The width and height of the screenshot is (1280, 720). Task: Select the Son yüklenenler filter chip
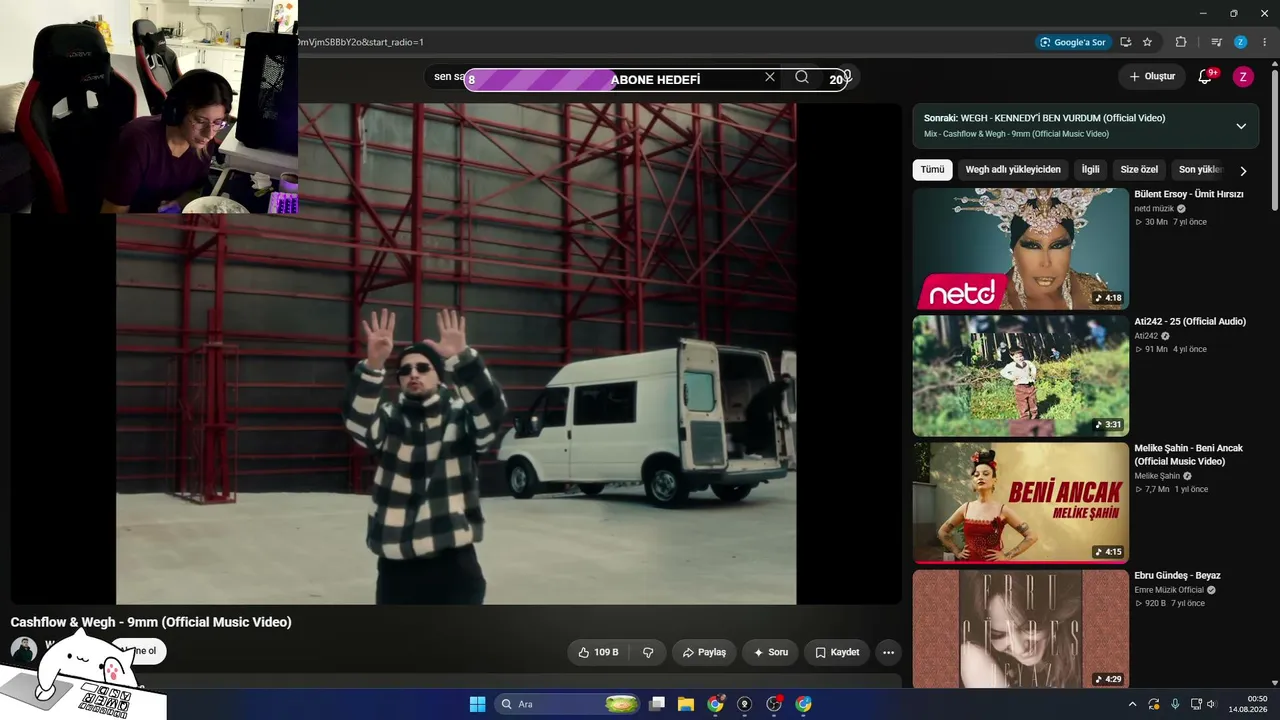click(1198, 170)
